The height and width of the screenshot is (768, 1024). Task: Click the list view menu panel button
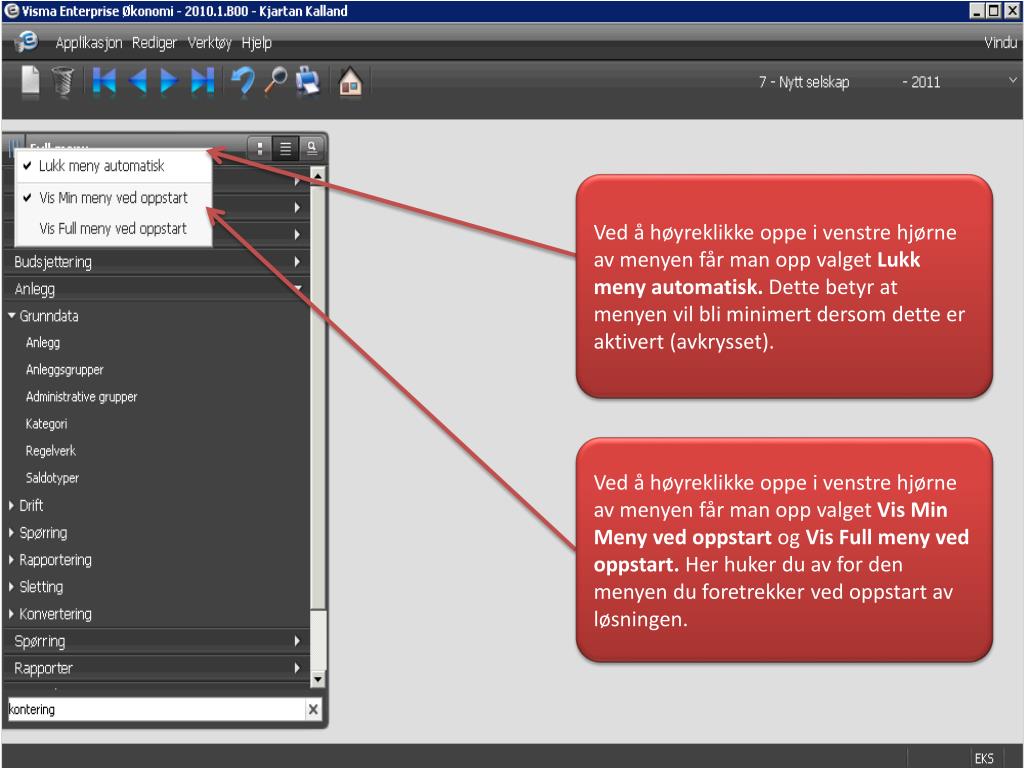click(x=285, y=148)
